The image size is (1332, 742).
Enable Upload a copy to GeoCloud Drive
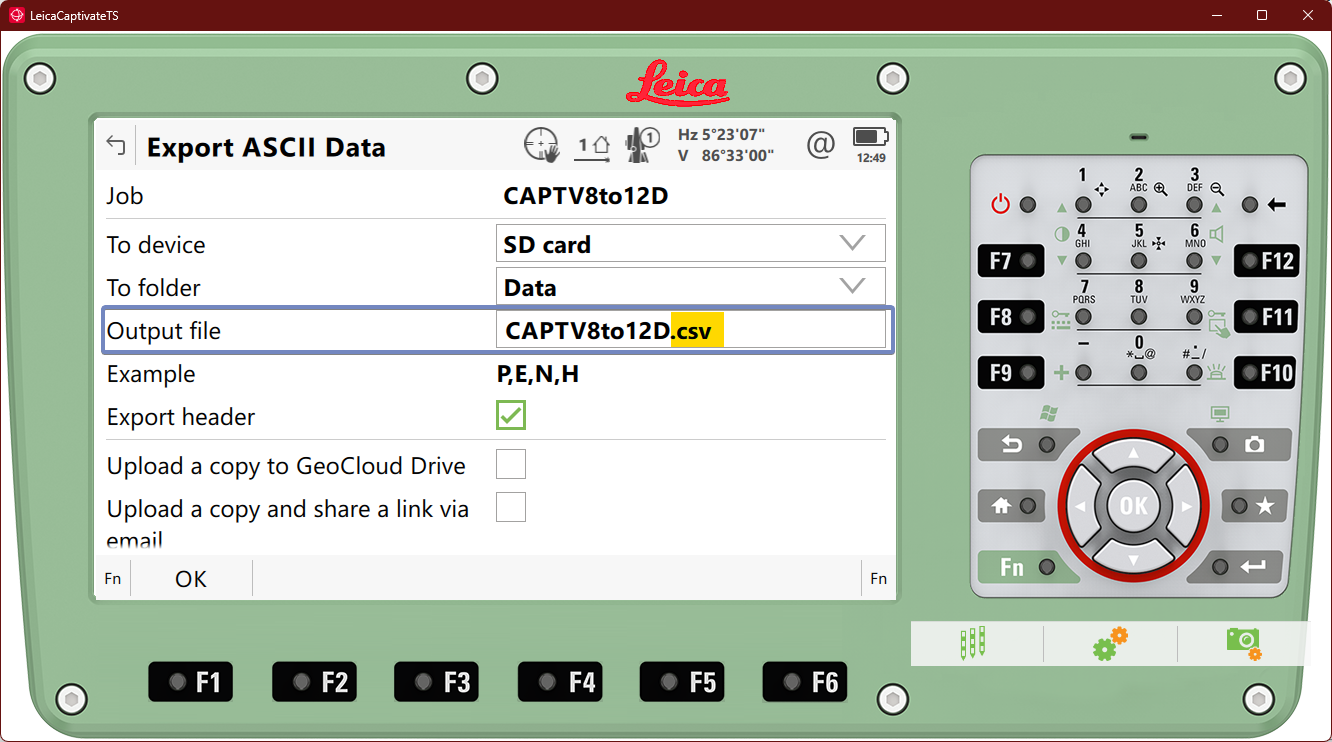[x=511, y=464]
